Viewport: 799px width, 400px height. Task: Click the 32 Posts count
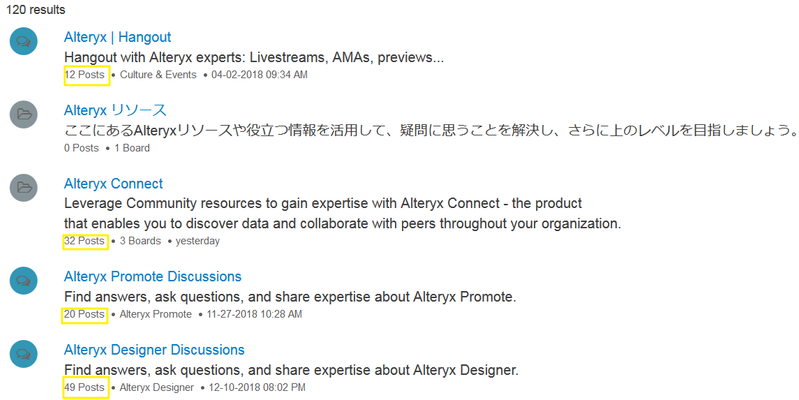tap(85, 241)
